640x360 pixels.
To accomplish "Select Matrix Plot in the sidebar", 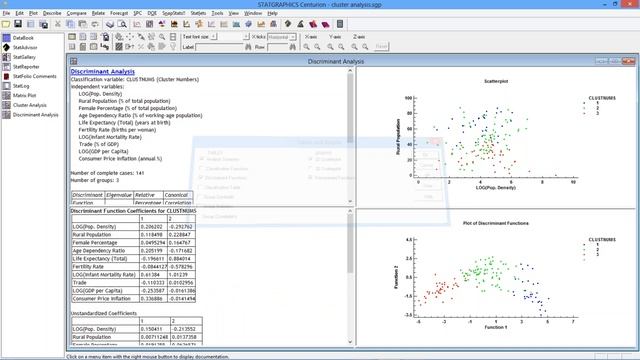I will point(24,96).
